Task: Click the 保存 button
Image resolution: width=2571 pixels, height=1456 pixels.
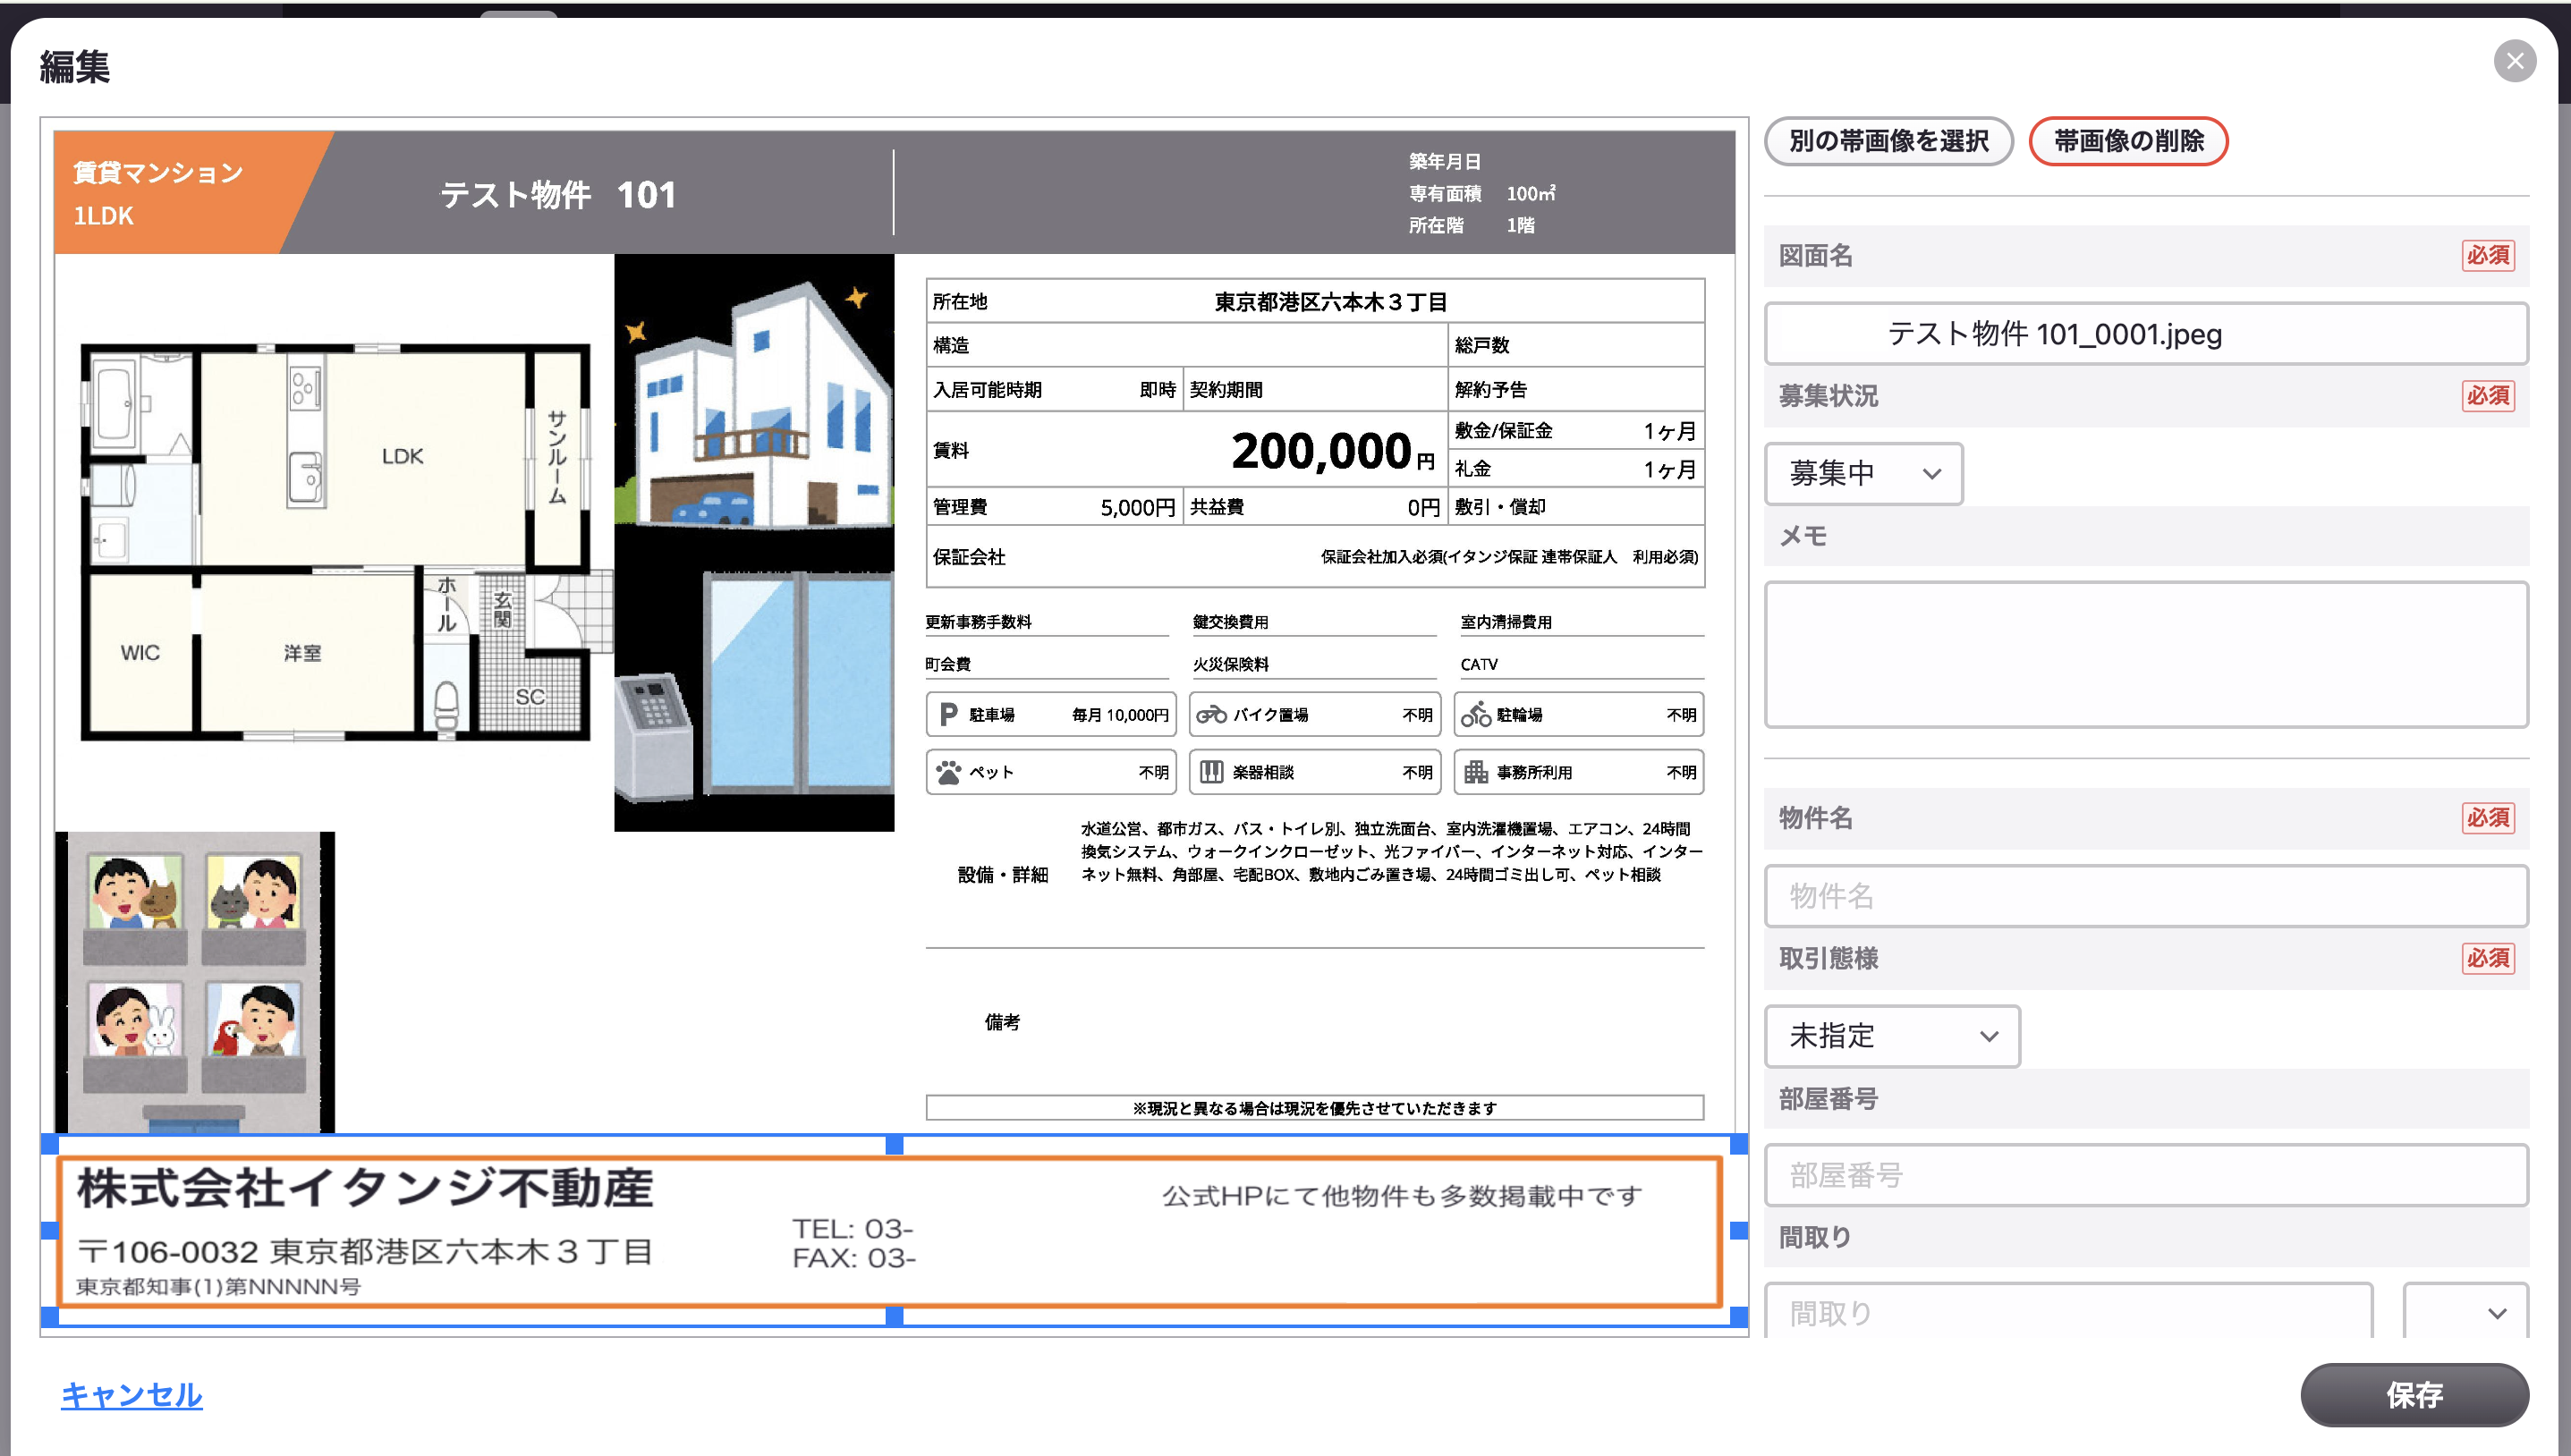Action: [x=2414, y=1394]
